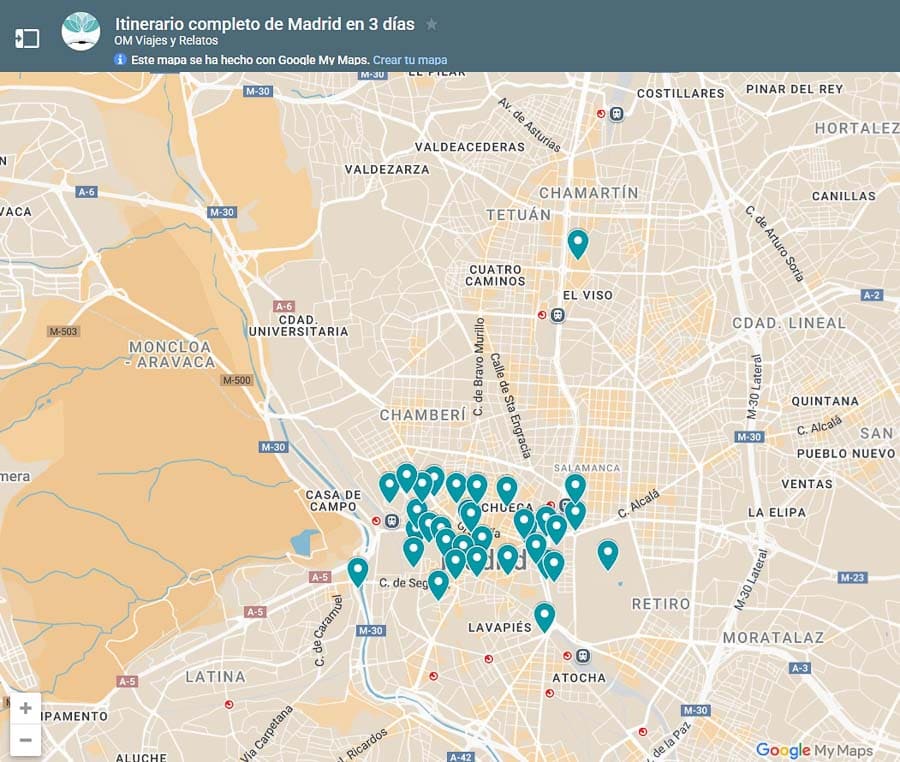Image resolution: width=900 pixels, height=762 pixels.
Task: Click the CDAD. LINEAL label
Action: (x=789, y=323)
